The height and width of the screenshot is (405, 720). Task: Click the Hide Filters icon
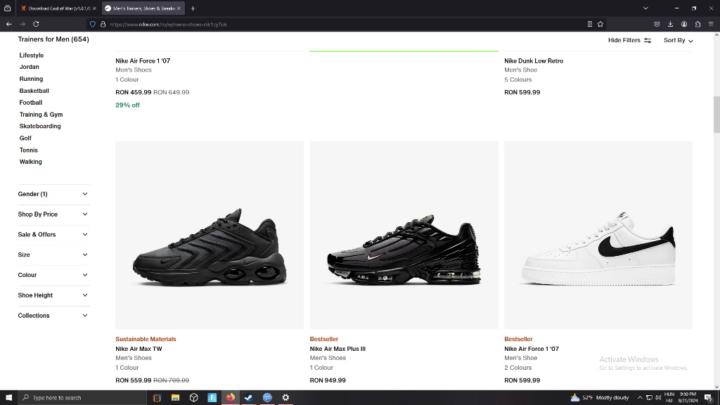(648, 40)
